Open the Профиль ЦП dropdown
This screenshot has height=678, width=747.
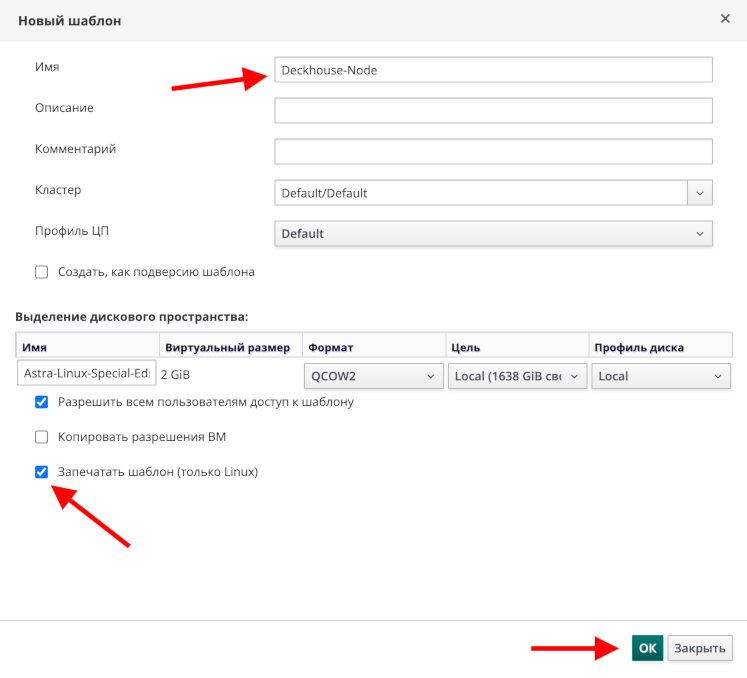492,233
